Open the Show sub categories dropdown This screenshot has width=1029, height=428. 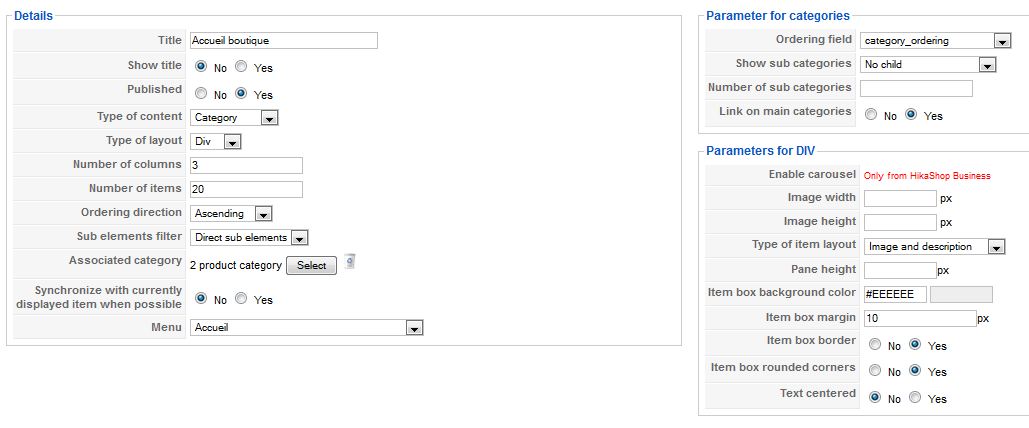(928, 64)
